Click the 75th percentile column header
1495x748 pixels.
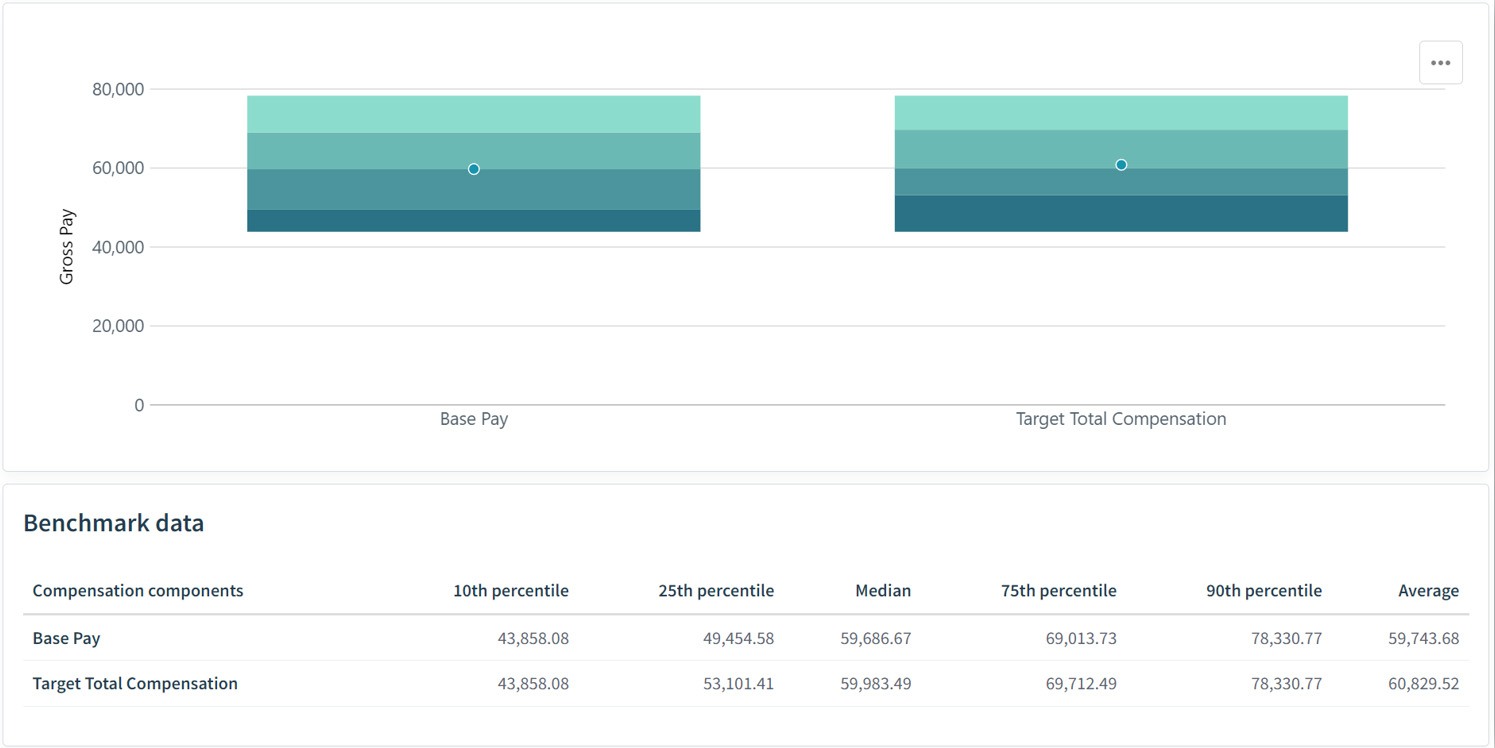(1058, 591)
